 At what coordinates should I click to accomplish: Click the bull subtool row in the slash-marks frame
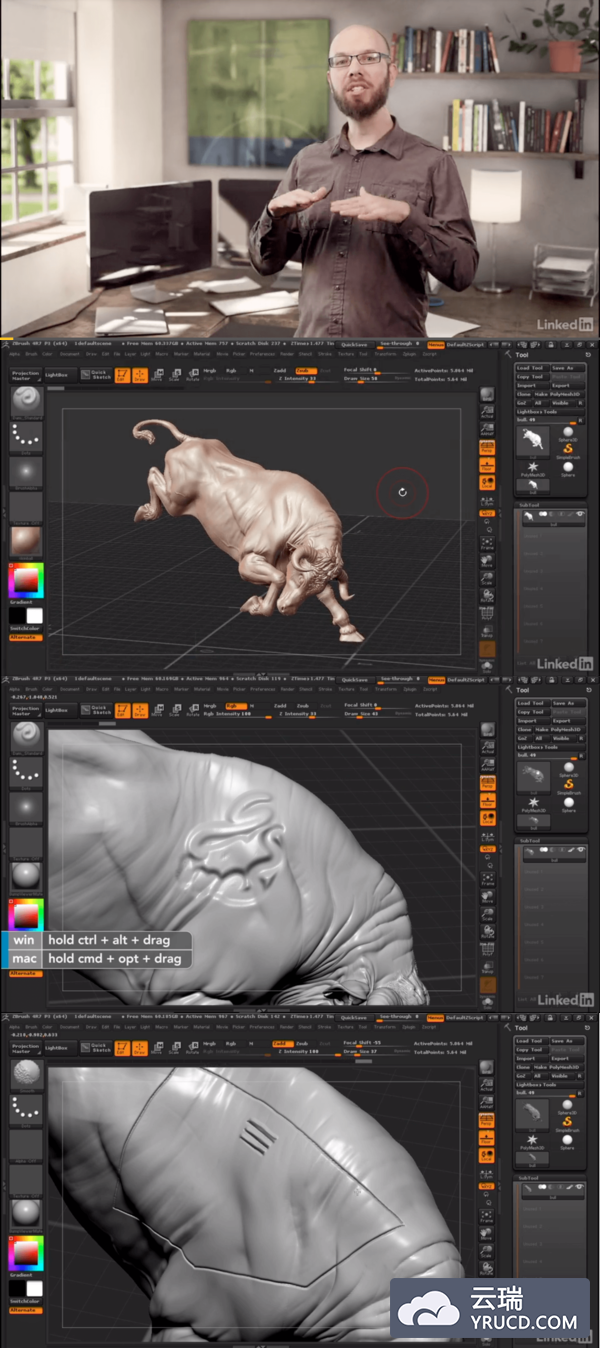click(554, 1191)
